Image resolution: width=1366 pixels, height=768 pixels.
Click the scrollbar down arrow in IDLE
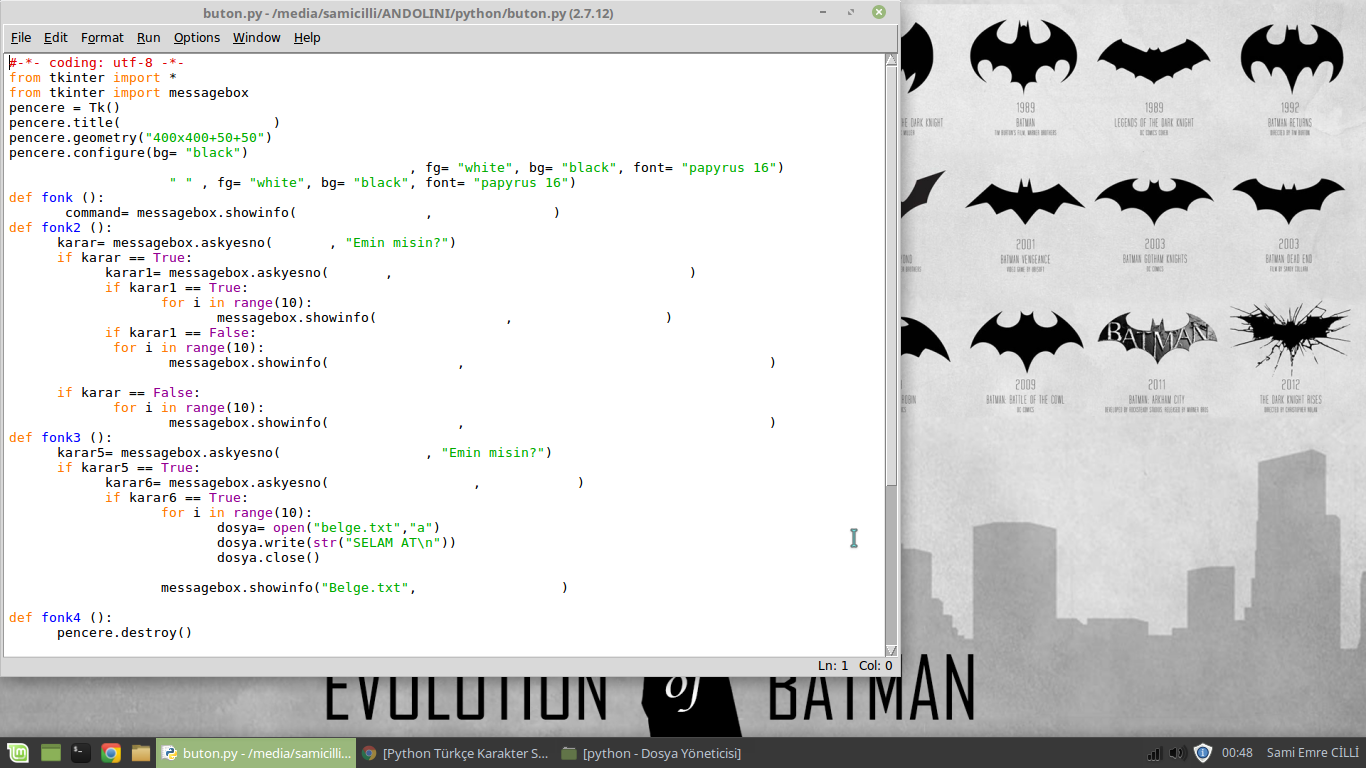891,650
